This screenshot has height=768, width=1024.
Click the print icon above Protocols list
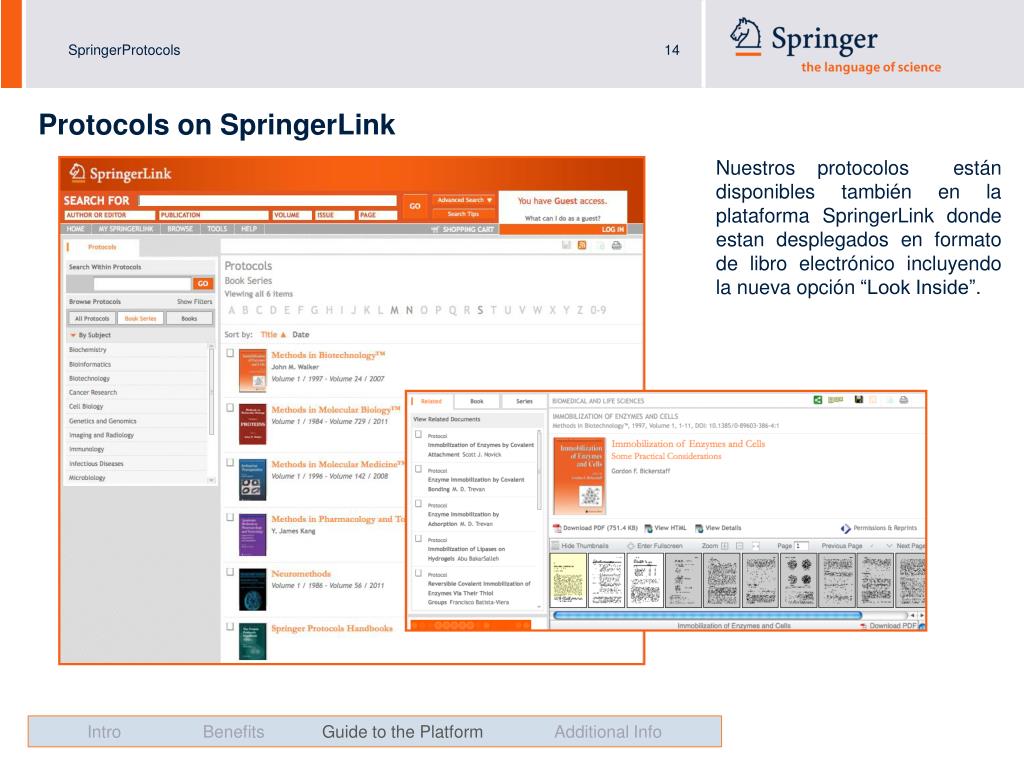[x=616, y=246]
